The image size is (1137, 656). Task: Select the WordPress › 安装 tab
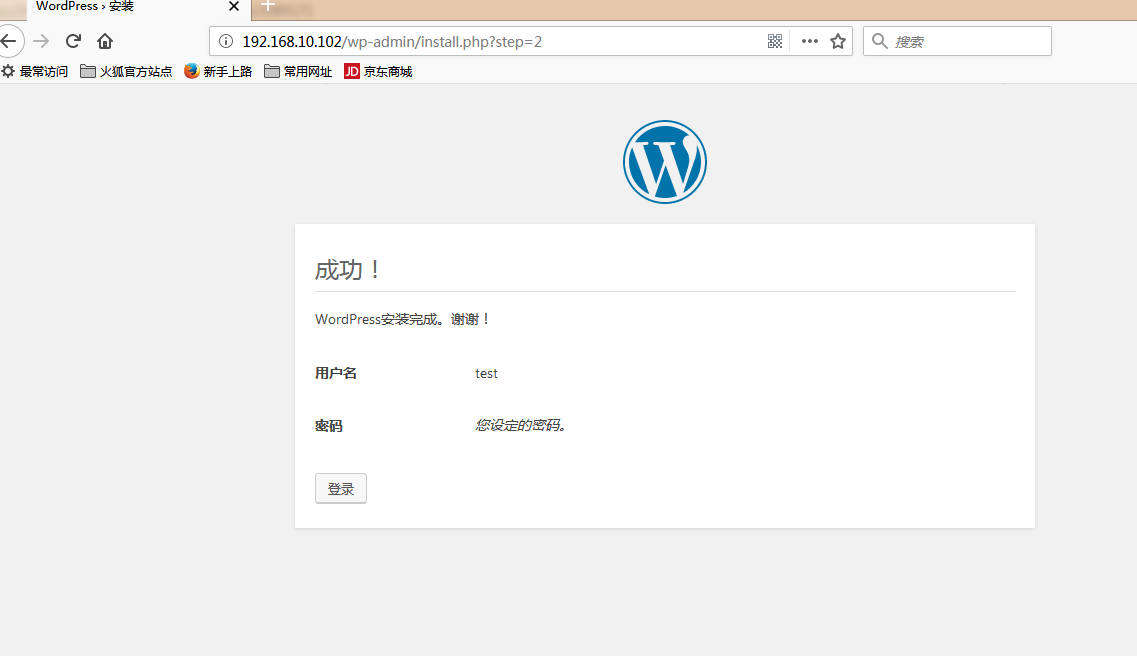(x=138, y=7)
